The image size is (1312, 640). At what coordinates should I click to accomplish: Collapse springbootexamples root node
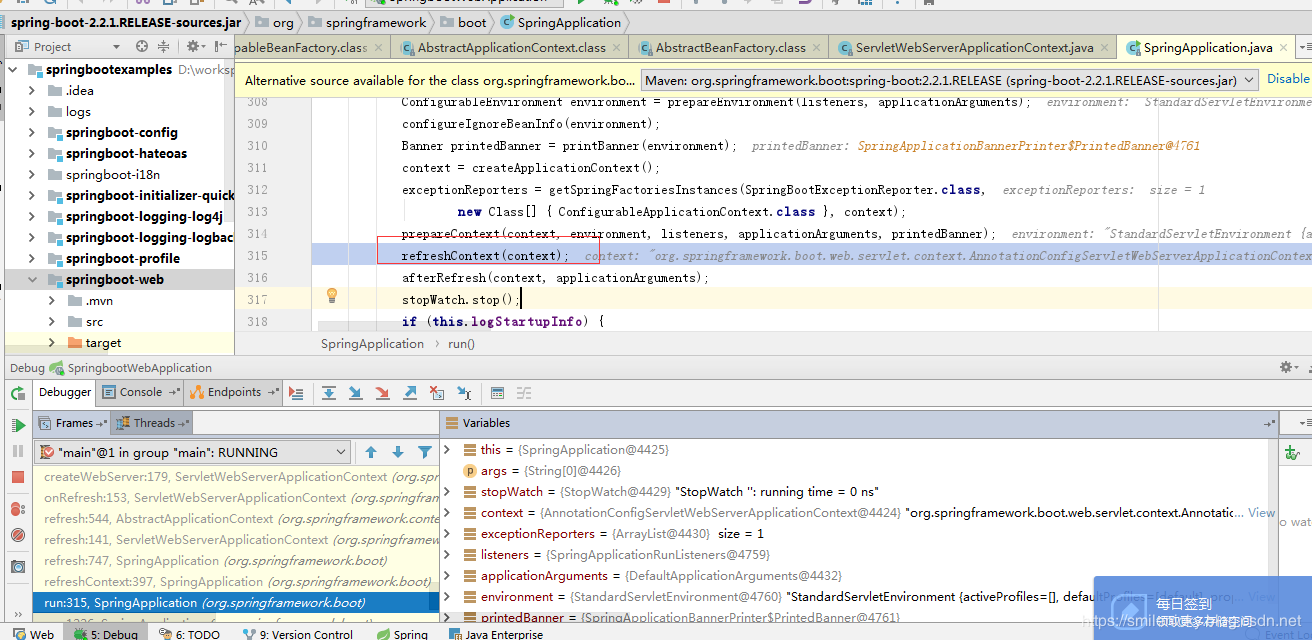coord(12,70)
